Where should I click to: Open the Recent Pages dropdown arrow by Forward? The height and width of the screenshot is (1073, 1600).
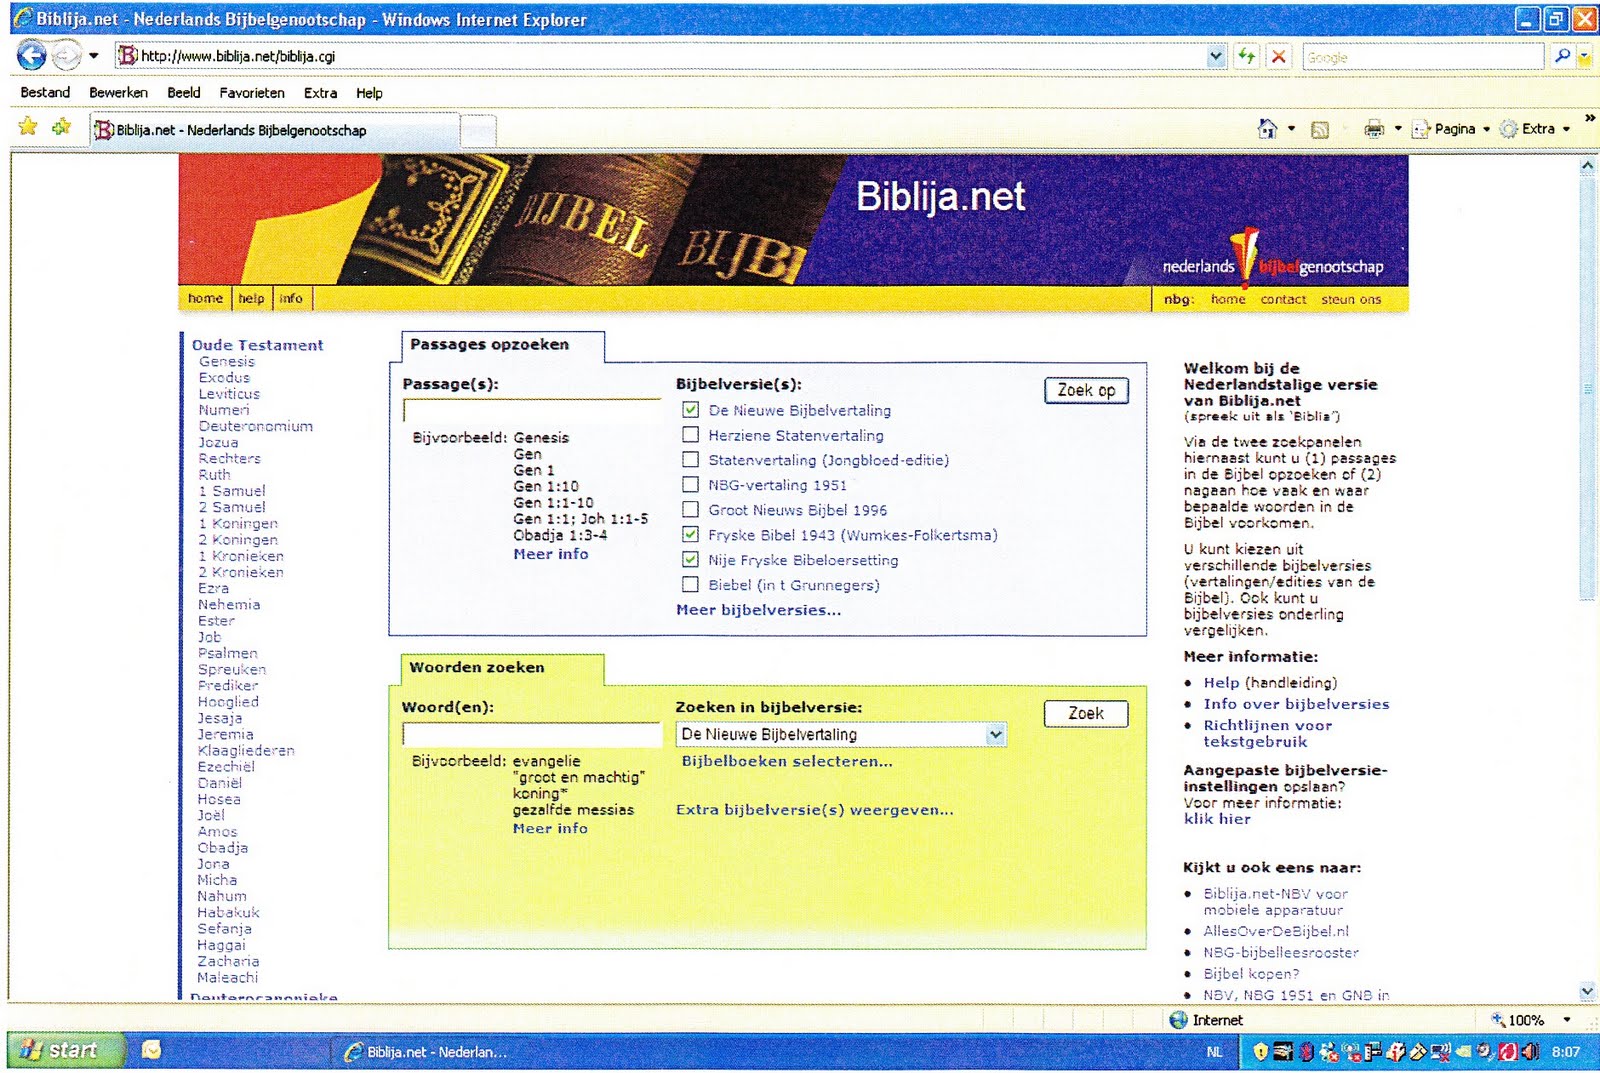(x=94, y=56)
